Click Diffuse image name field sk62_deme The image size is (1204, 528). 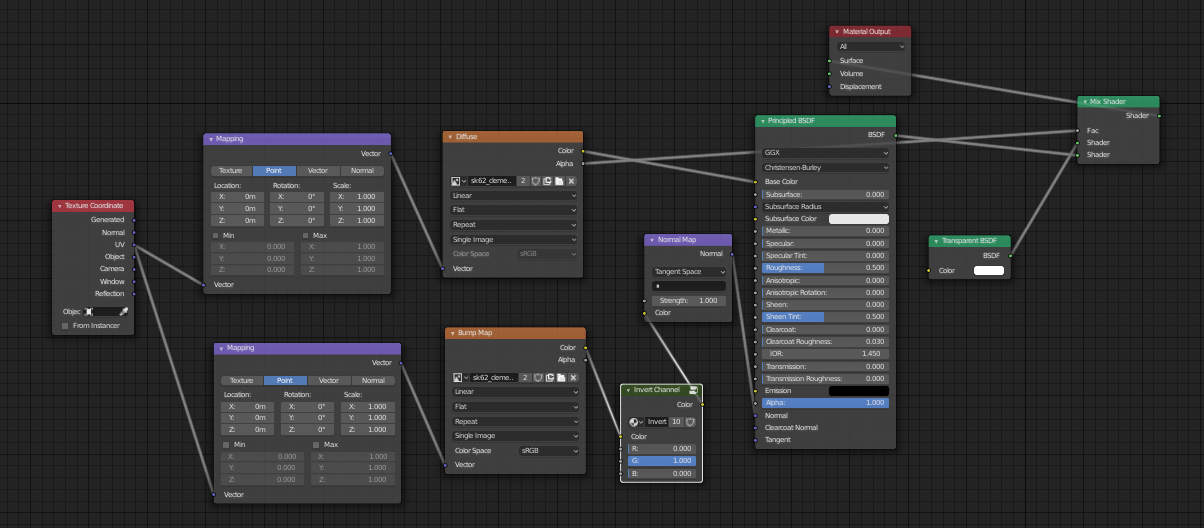tap(493, 181)
